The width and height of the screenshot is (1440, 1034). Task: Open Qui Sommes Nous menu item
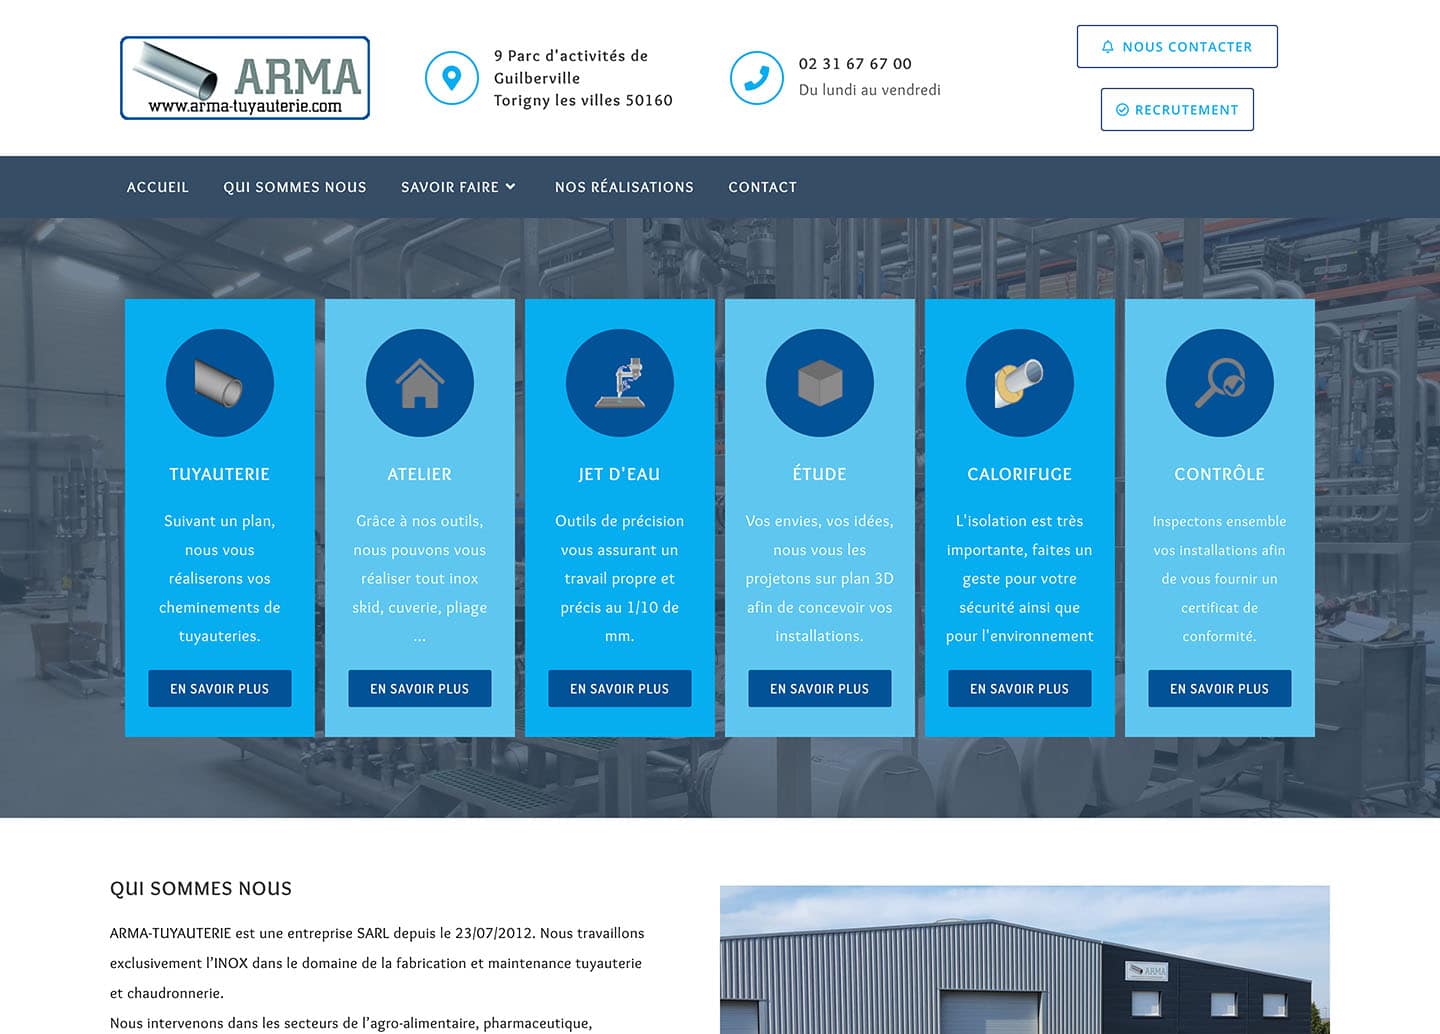[x=295, y=187]
